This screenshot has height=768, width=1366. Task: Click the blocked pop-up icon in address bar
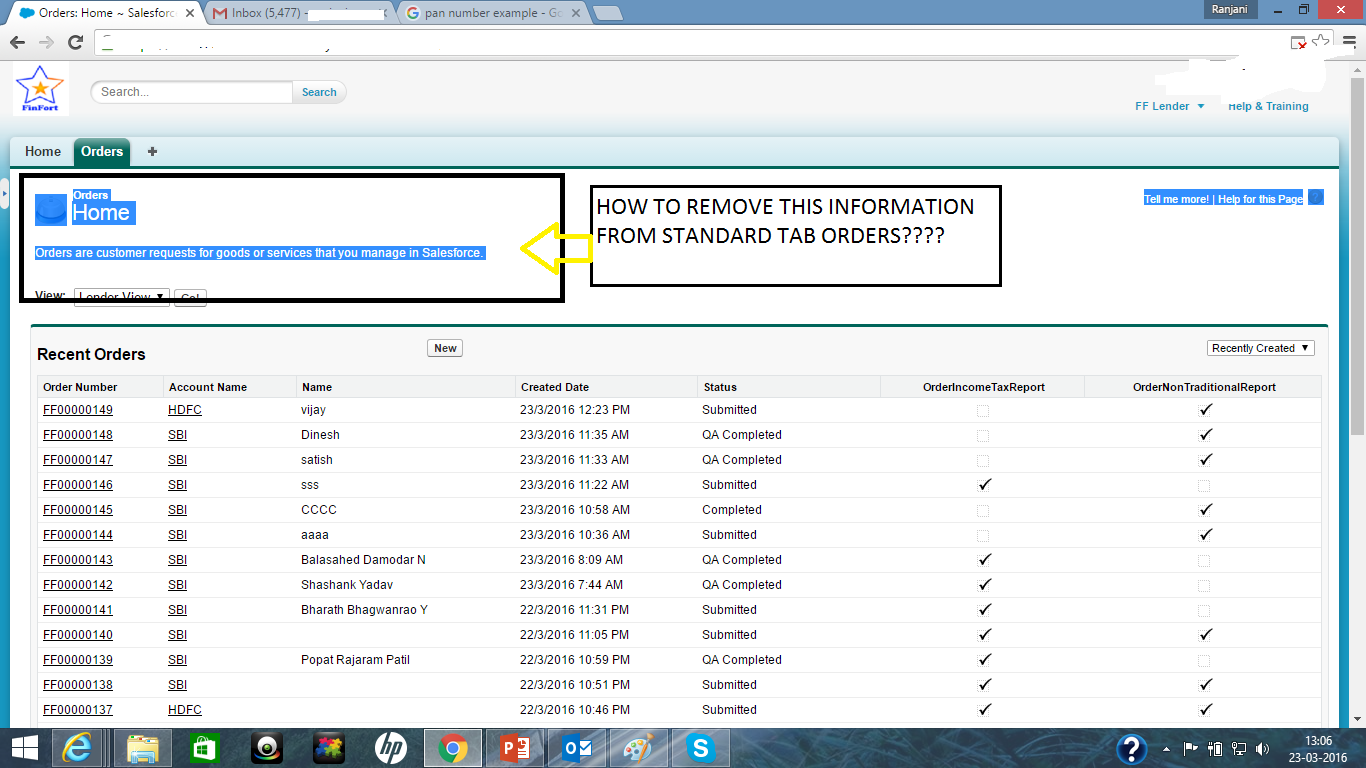pos(1298,43)
